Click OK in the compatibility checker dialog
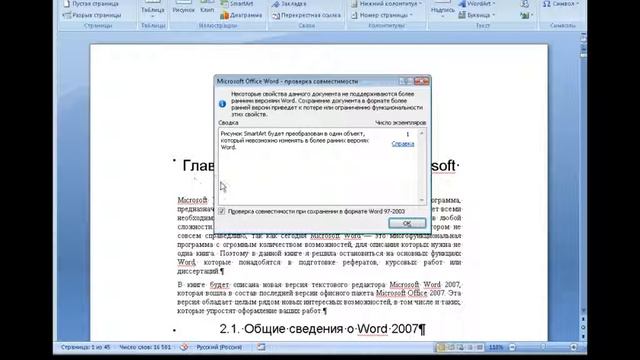Screen dimensions: 640x360 pos(407,223)
